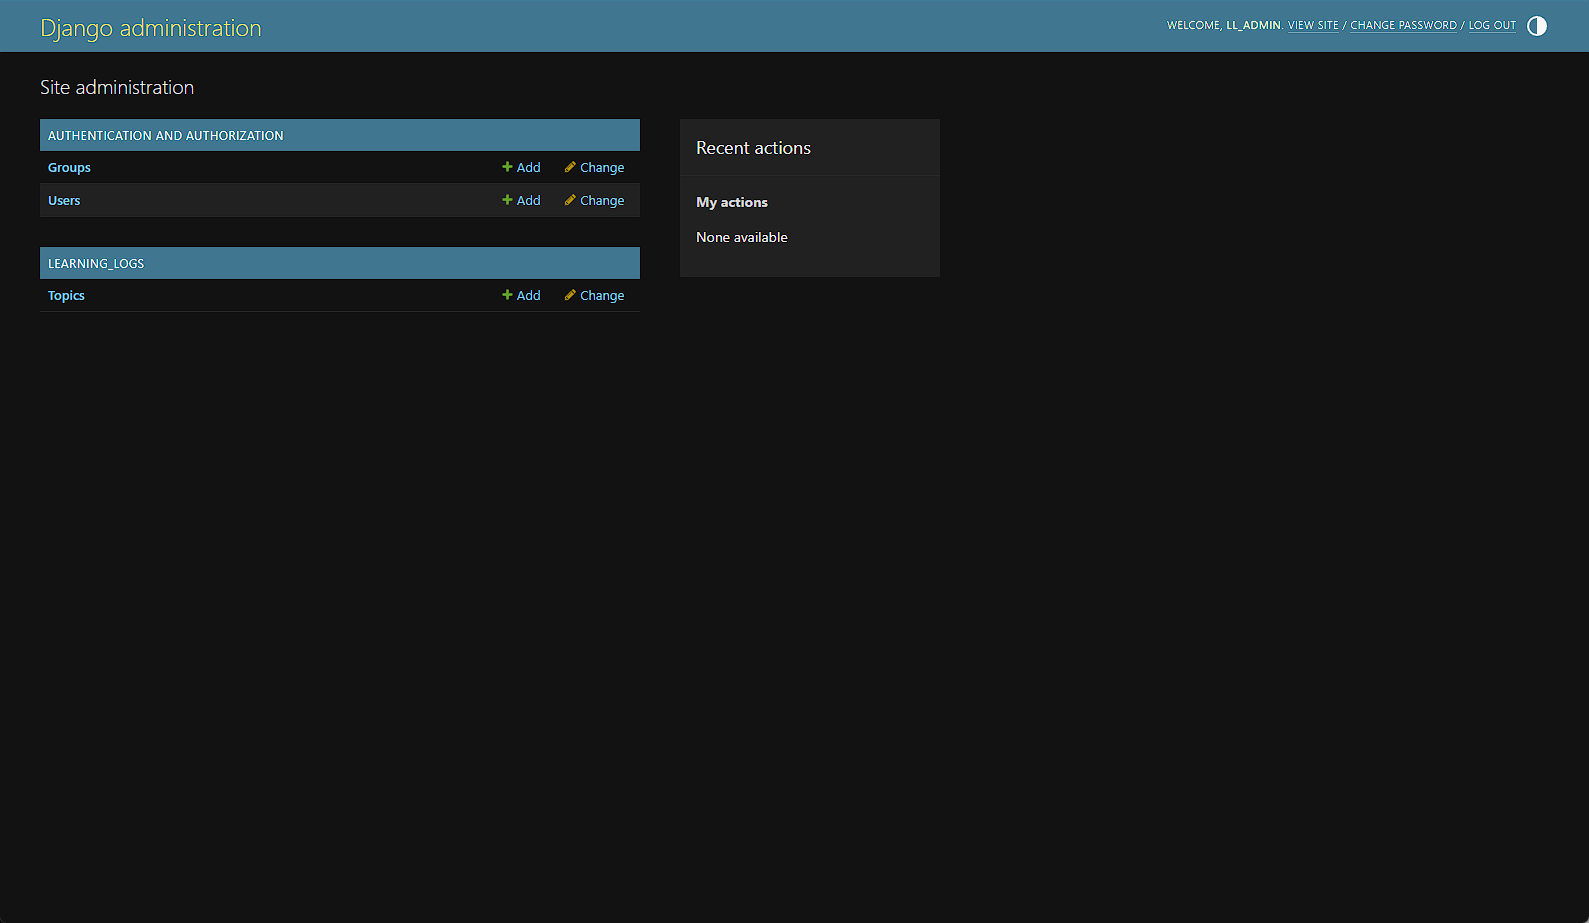1589x923 pixels.
Task: Click the View Site link
Action: click(1313, 25)
